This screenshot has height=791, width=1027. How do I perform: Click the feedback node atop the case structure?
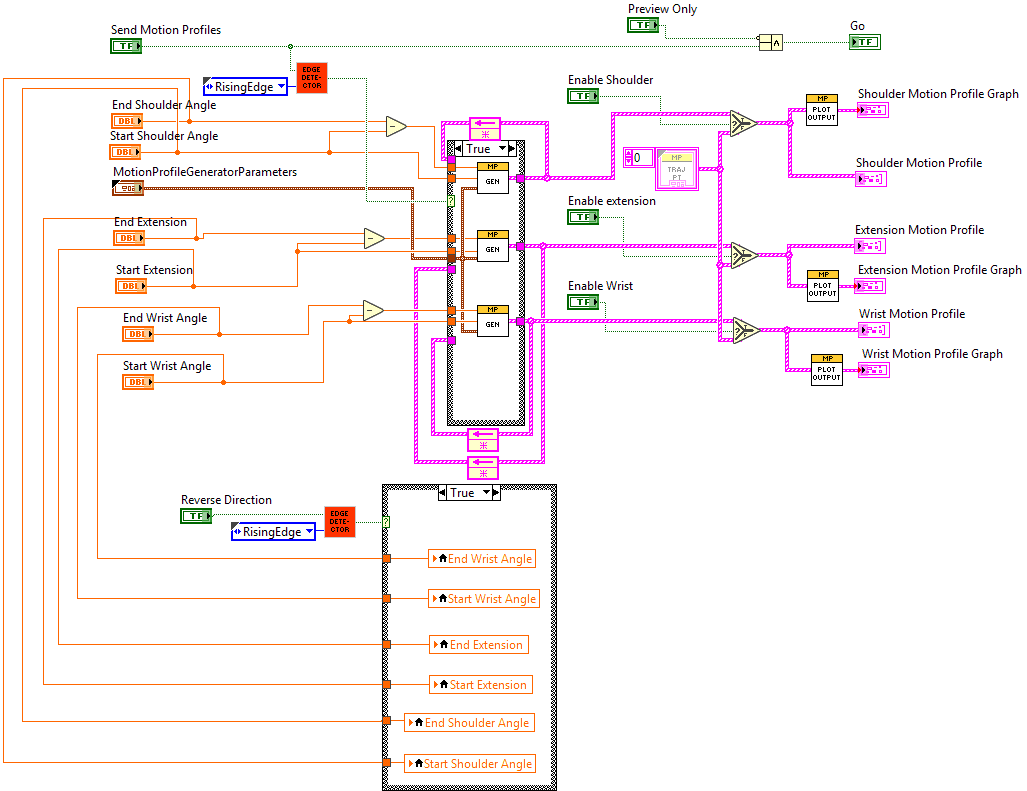pos(483,130)
